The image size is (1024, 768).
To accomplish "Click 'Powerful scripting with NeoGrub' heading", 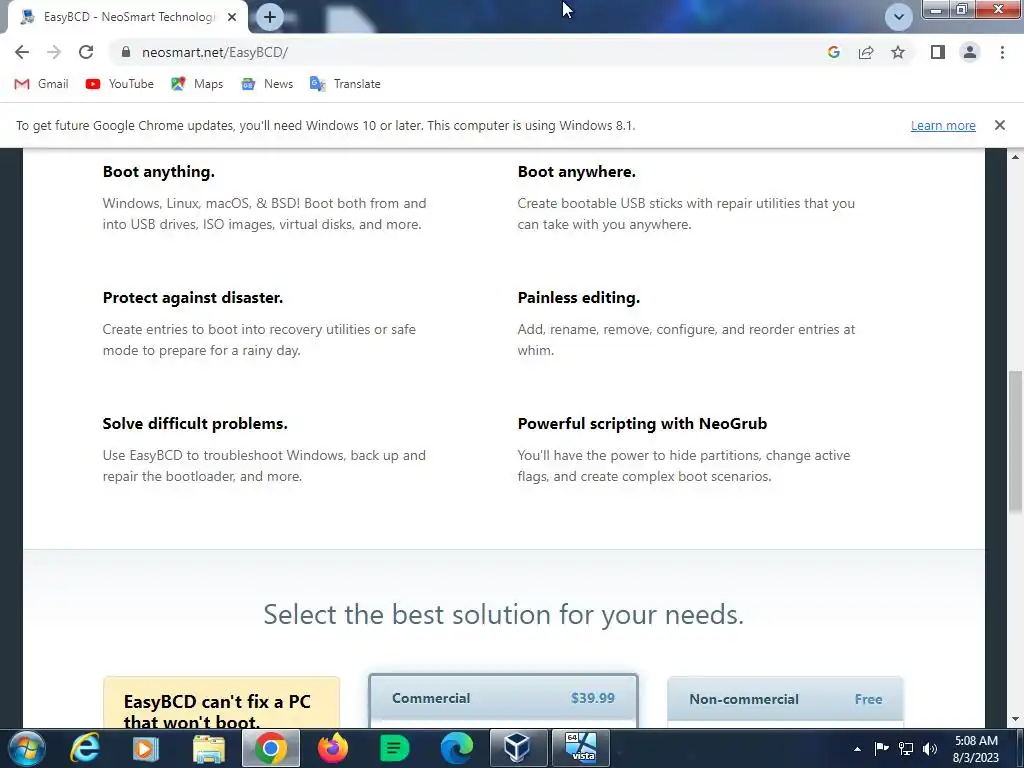I will pyautogui.click(x=642, y=424).
